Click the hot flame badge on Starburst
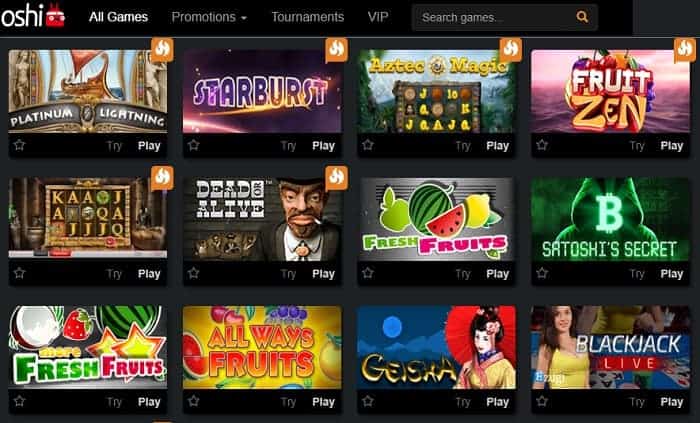Image resolution: width=700 pixels, height=423 pixels. coord(336,50)
